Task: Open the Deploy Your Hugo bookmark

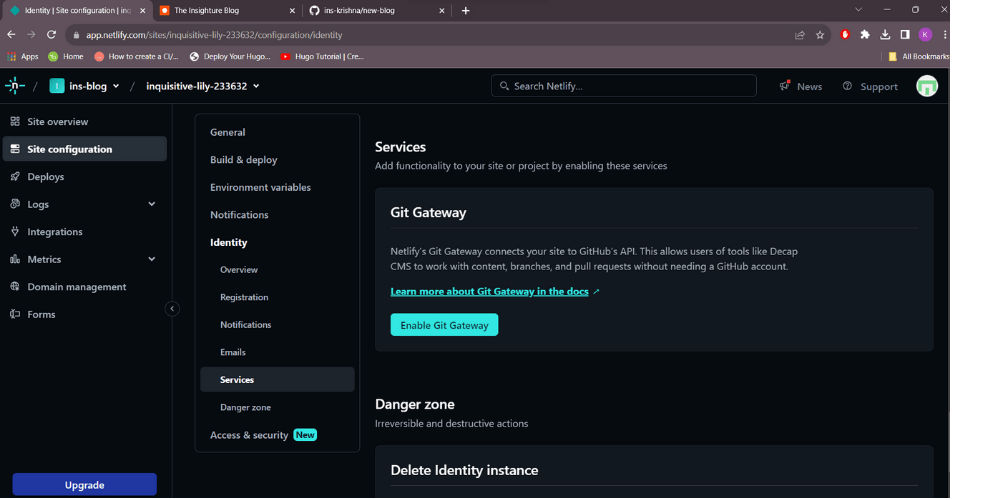Action: [x=230, y=56]
